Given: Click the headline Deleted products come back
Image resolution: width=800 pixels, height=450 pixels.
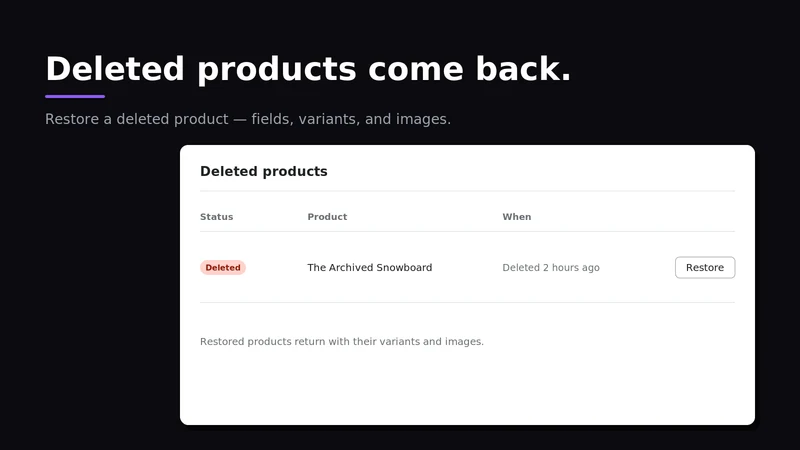Looking at the screenshot, I should (308, 69).
